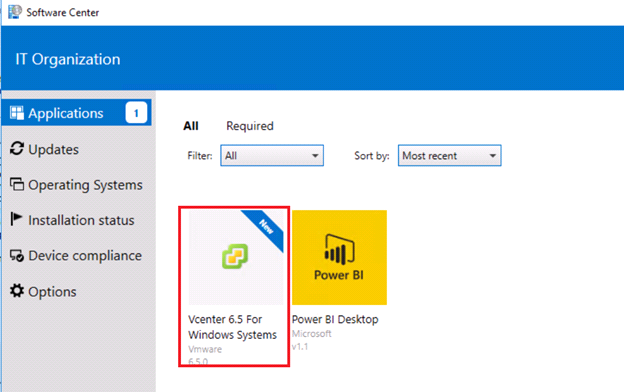Viewport: 624px width, 392px height.
Task: Click the Installation status flag icon
Action: click(16, 219)
